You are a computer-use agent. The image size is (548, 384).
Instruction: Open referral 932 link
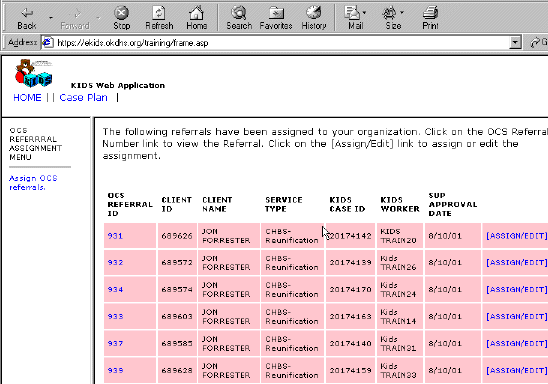(x=115, y=262)
